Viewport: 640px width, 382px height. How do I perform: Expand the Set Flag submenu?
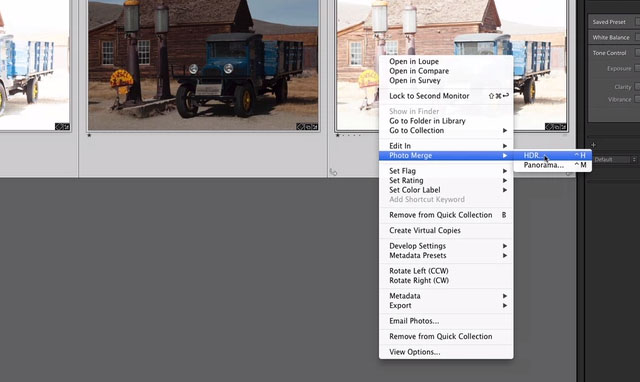(x=446, y=171)
